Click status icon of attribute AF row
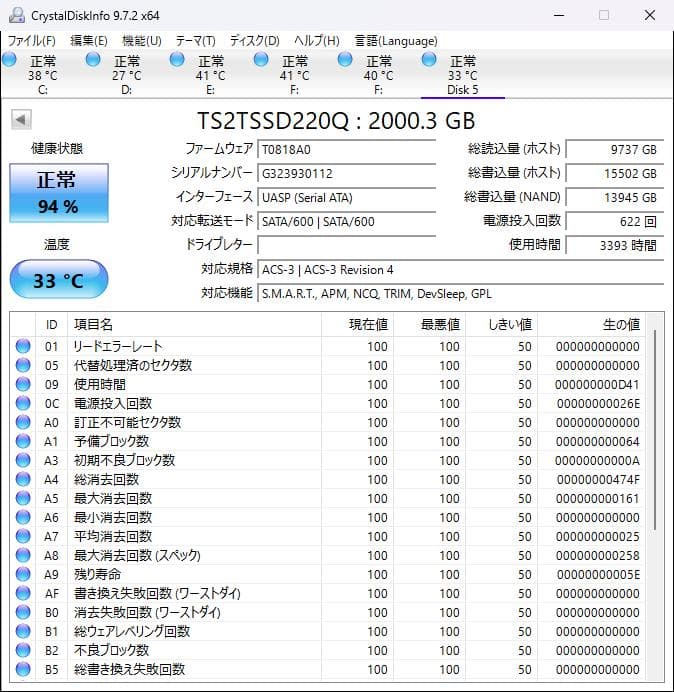674x692 pixels. [x=23, y=593]
